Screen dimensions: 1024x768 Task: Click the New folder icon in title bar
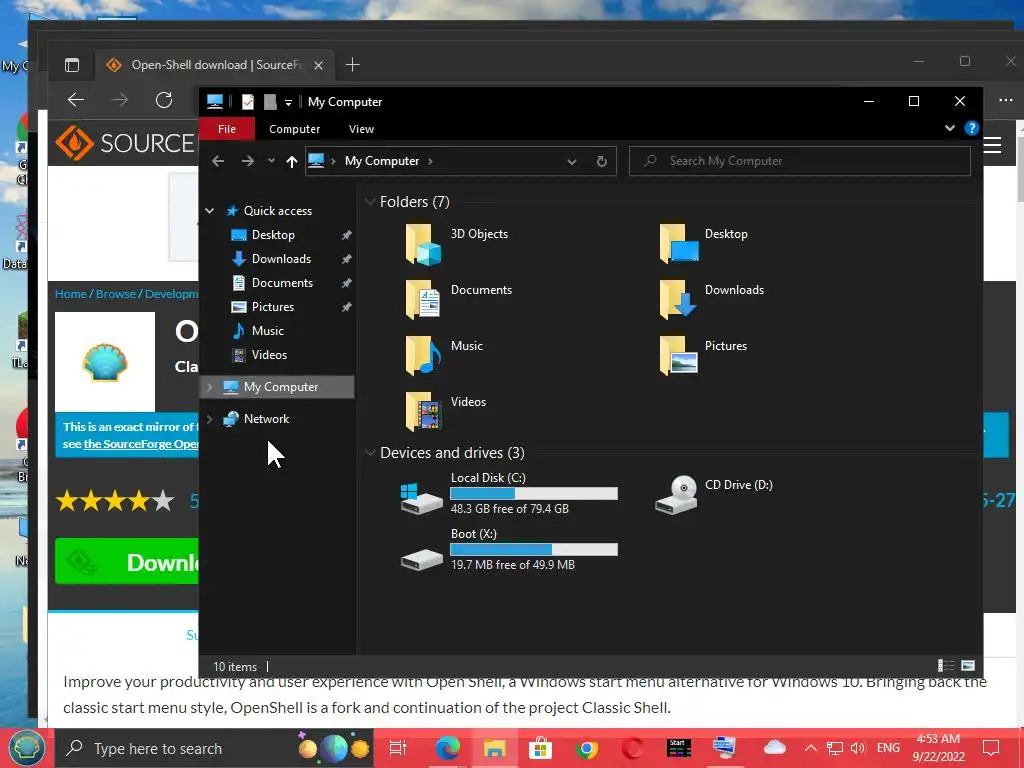(270, 102)
